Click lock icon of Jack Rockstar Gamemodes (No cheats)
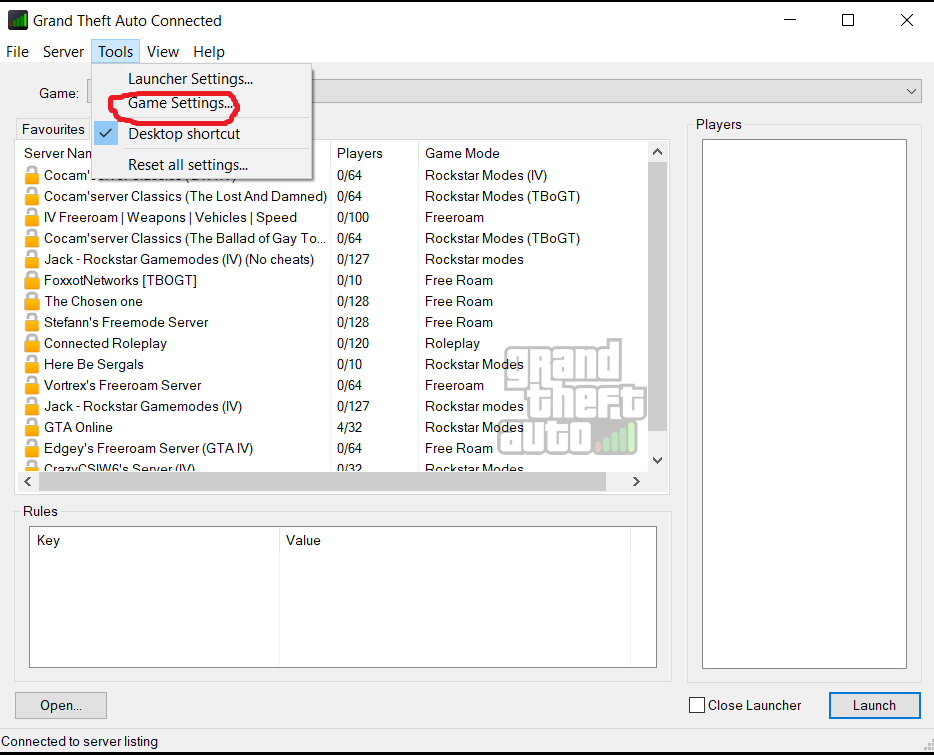This screenshot has height=755, width=934. pyautogui.click(x=32, y=260)
